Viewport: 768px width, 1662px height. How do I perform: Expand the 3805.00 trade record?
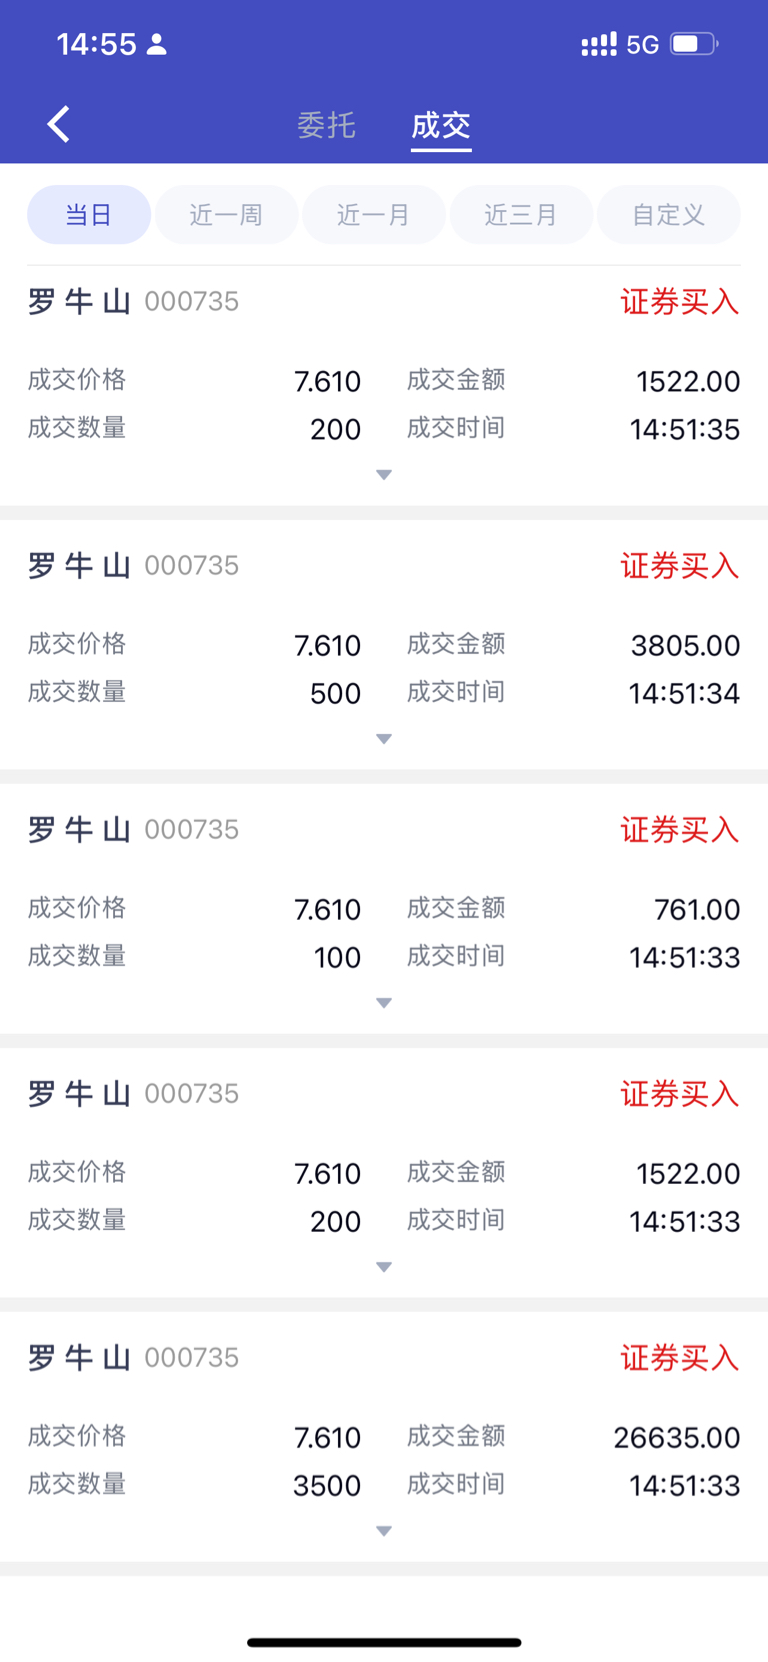(x=384, y=739)
